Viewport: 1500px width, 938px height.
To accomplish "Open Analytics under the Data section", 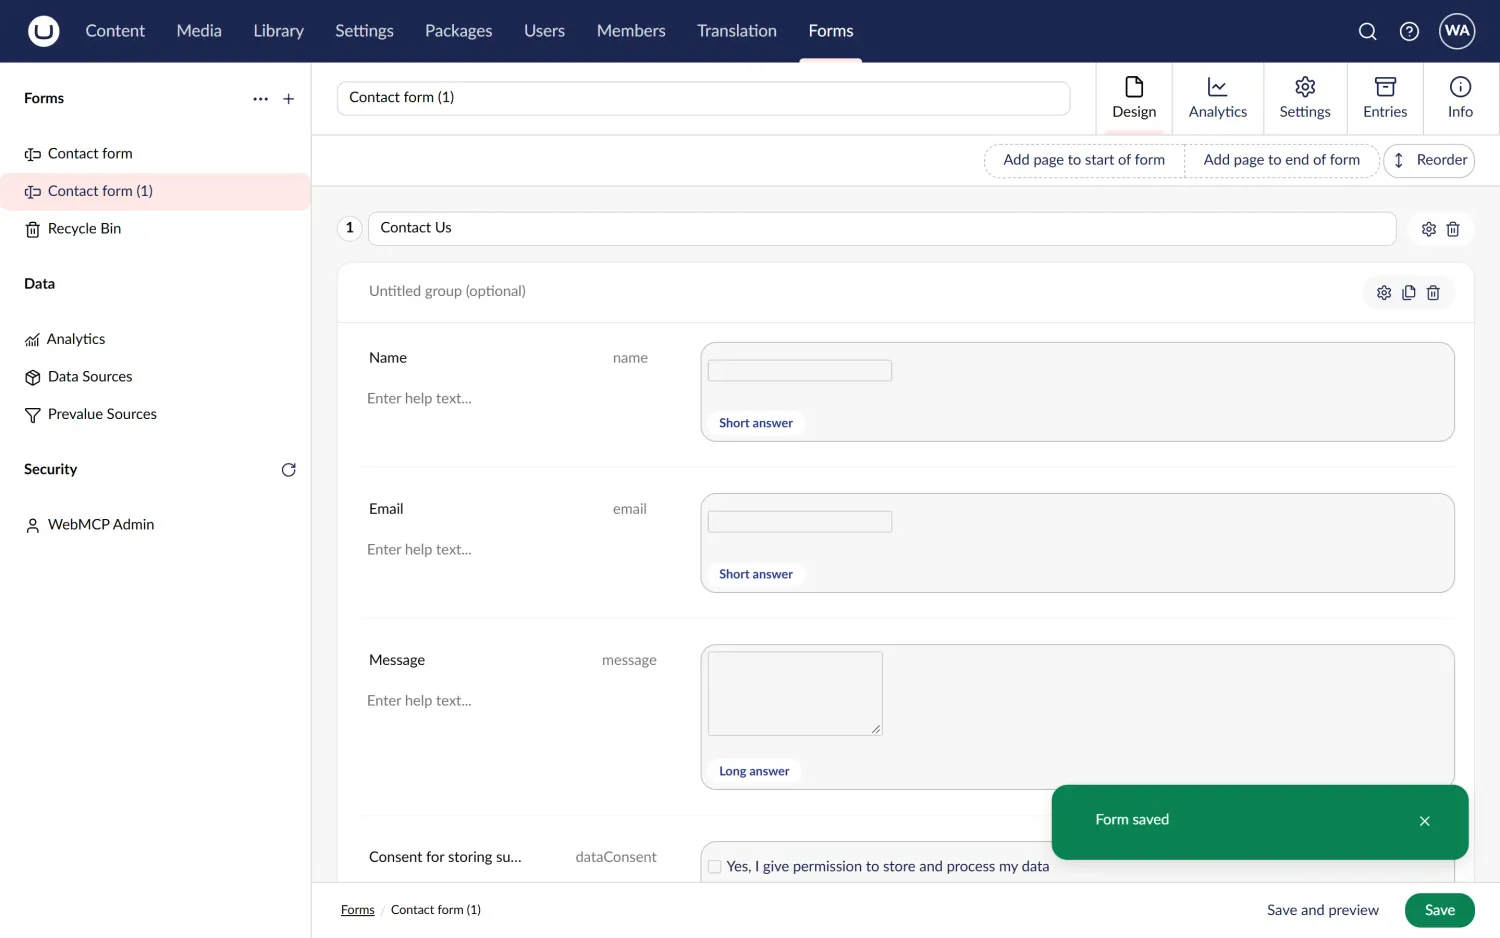I will [155, 339].
